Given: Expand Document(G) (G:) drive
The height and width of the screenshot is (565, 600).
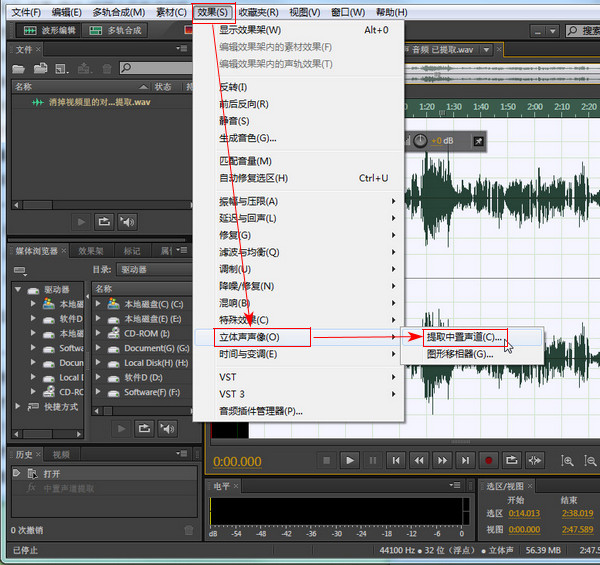Looking at the screenshot, I should (99, 348).
